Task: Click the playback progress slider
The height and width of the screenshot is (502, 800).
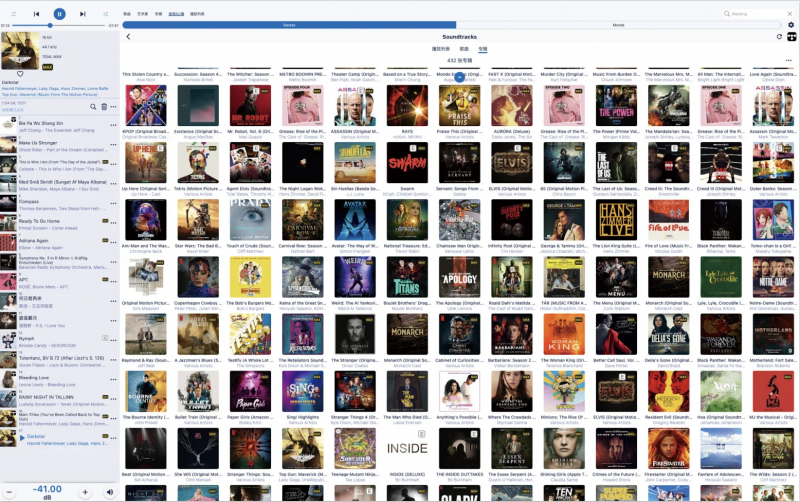Action: click(59, 25)
